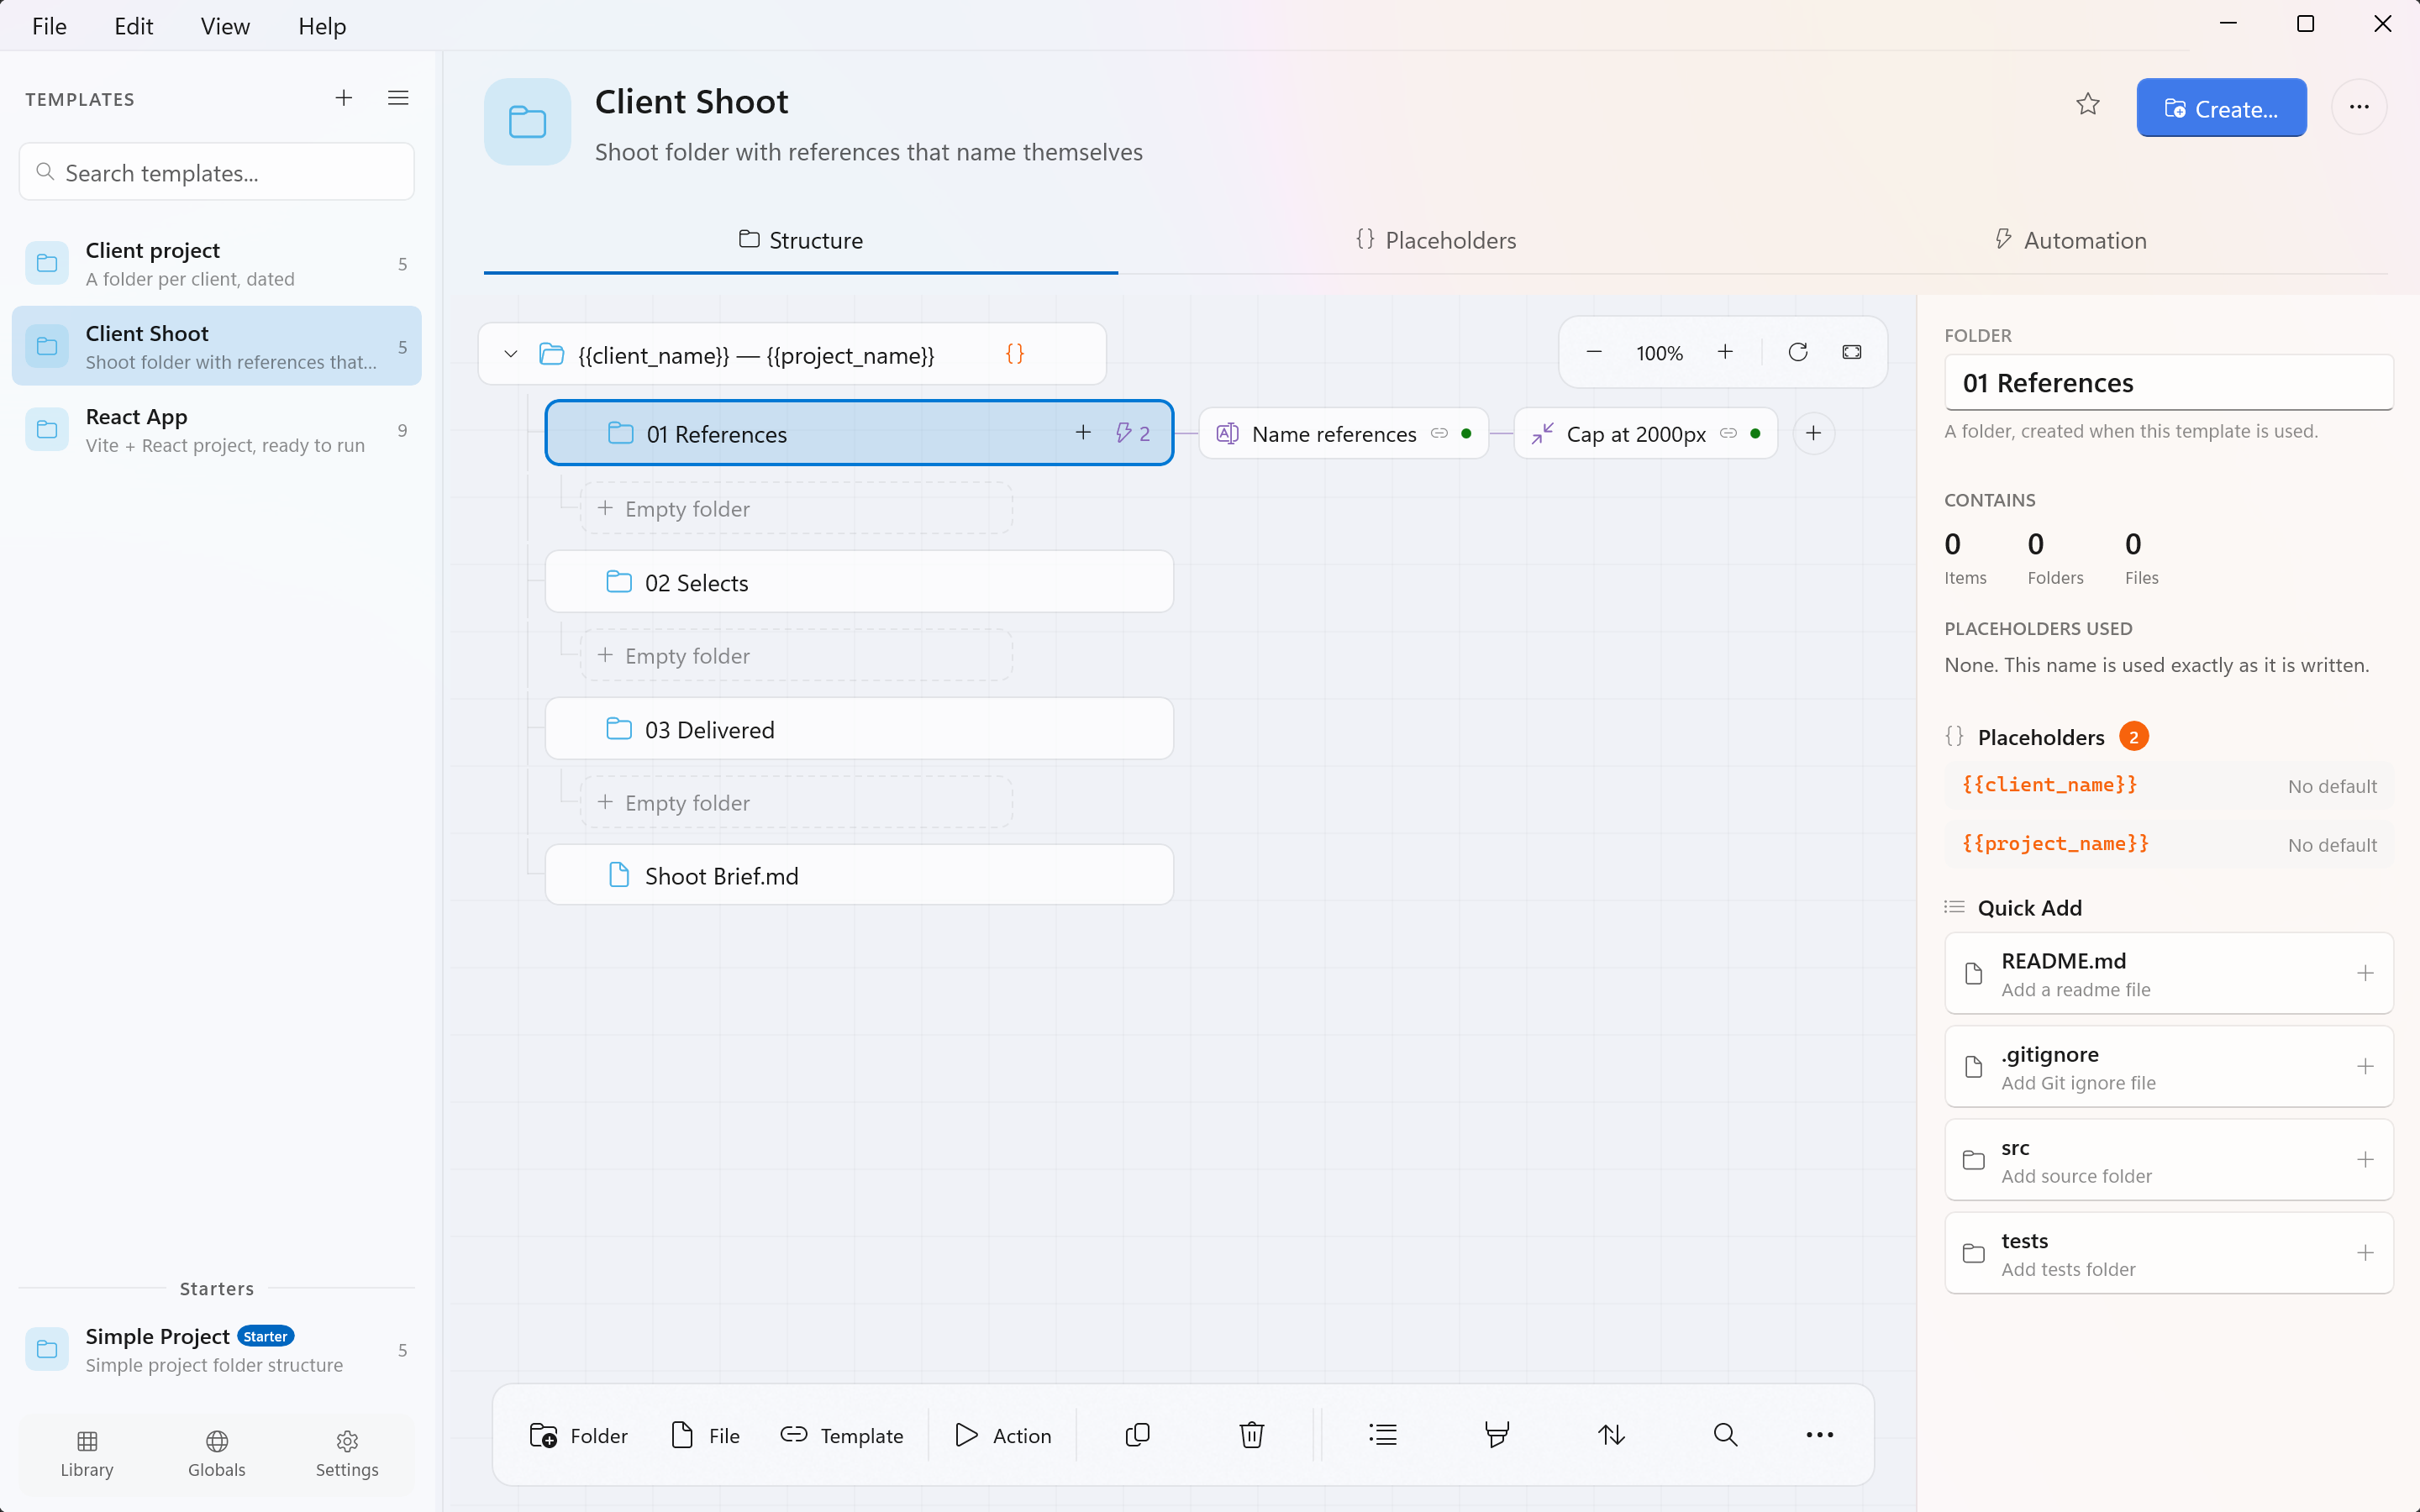
Task: Click the root folder placeholders braces icon
Action: (1015, 354)
